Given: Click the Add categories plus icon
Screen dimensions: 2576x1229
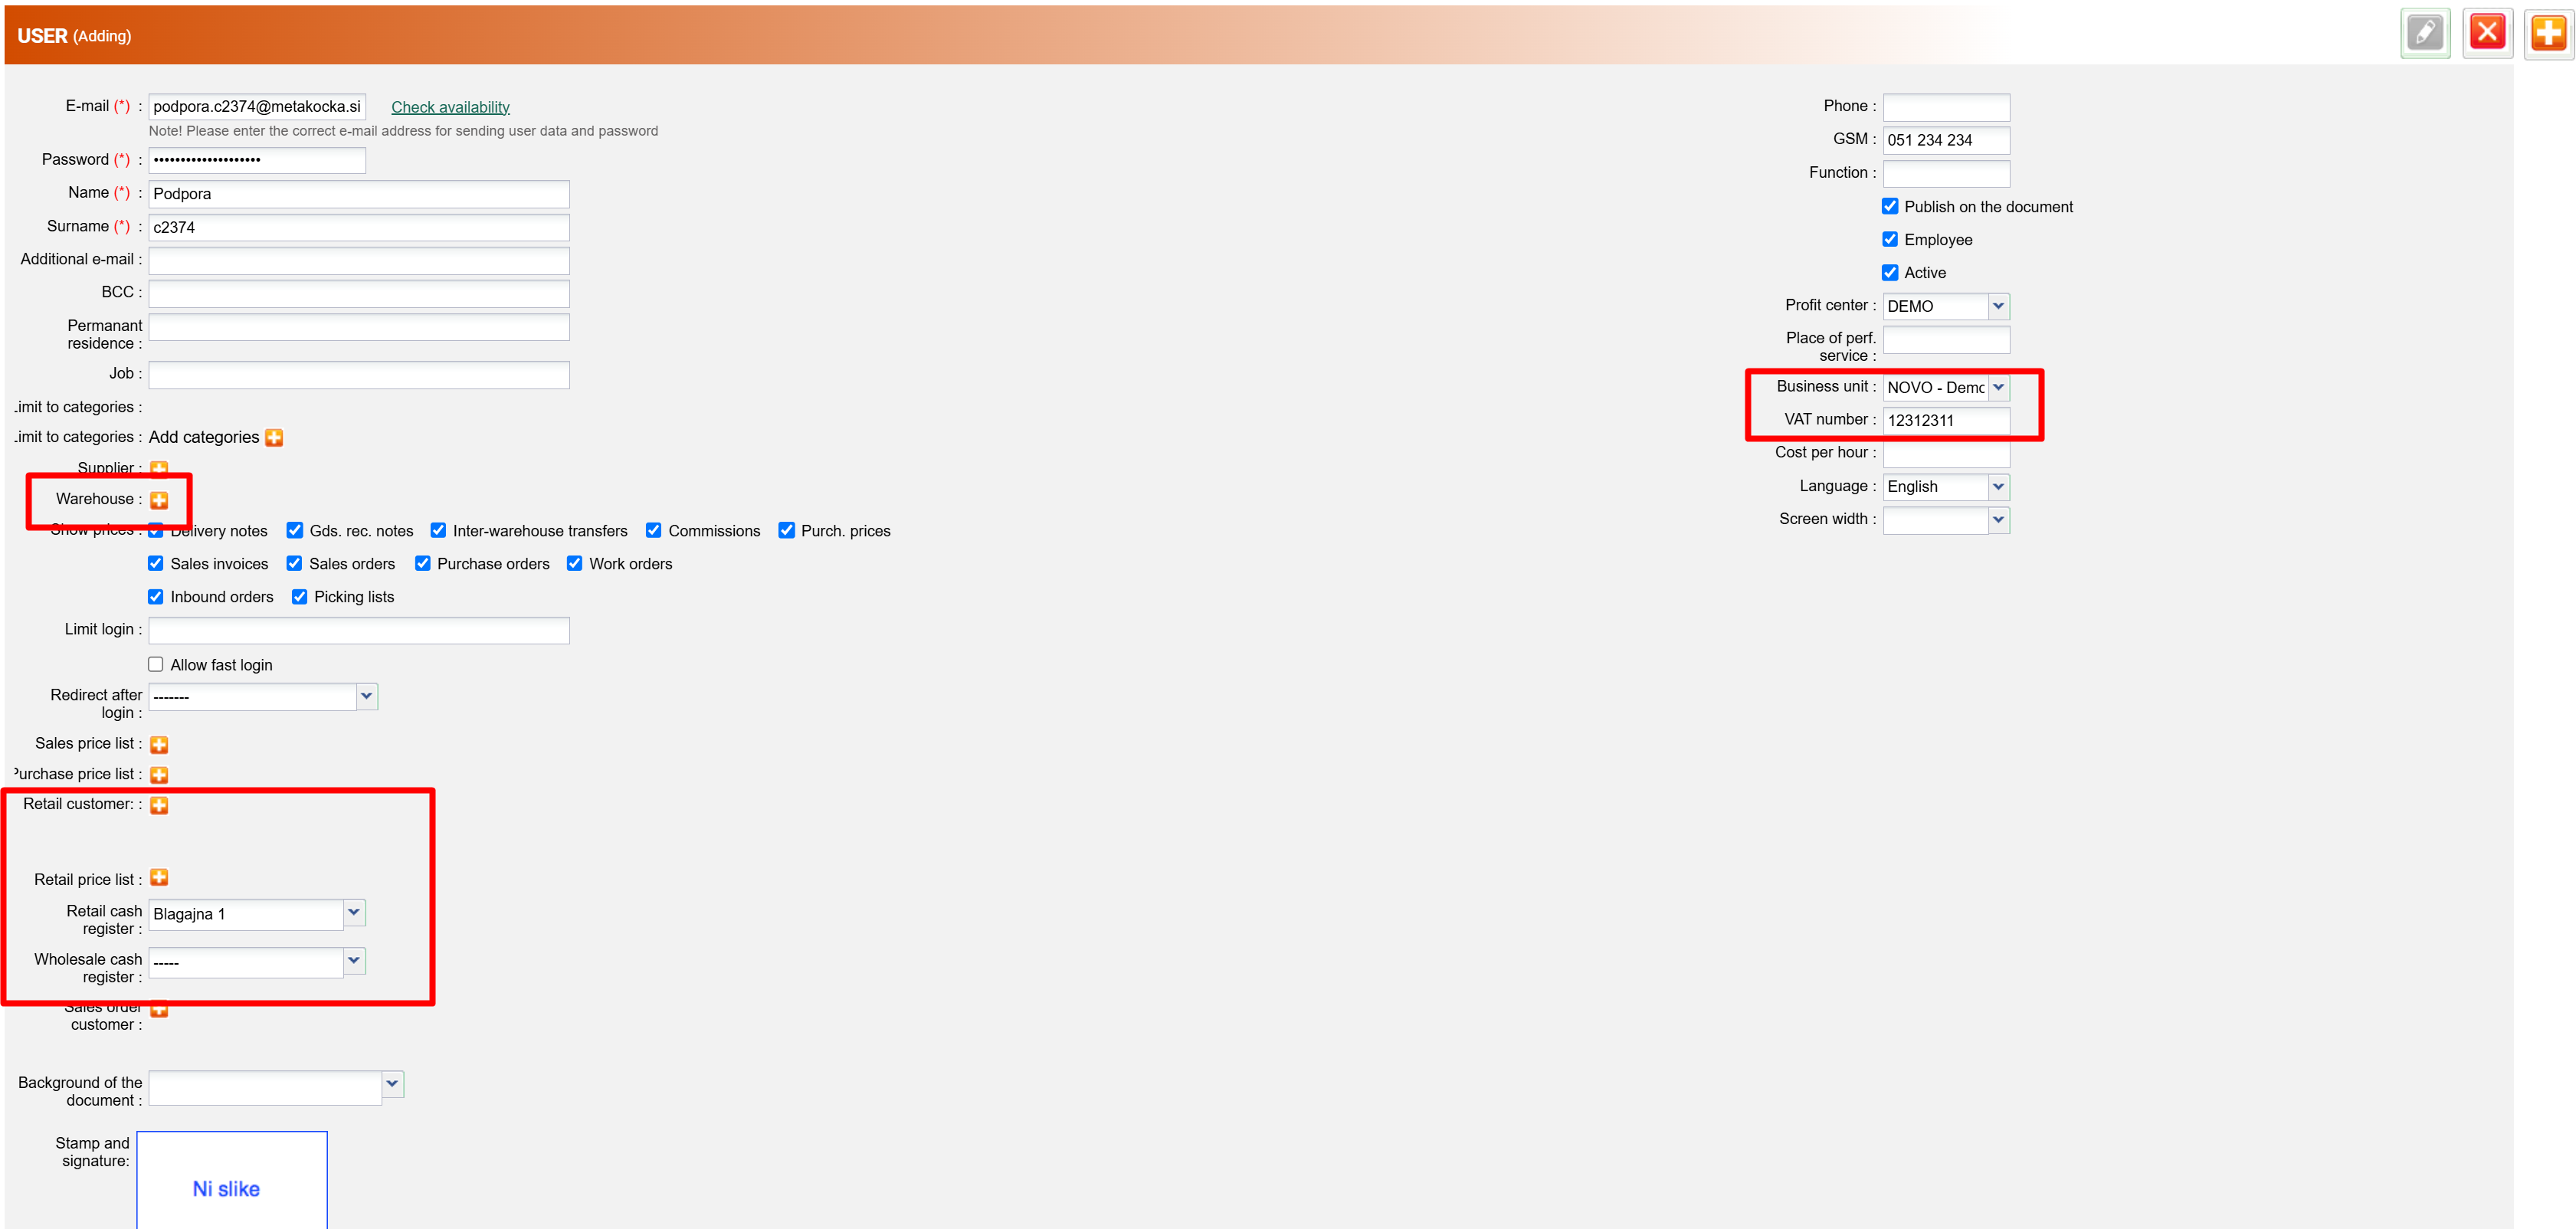Looking at the screenshot, I should coord(274,438).
